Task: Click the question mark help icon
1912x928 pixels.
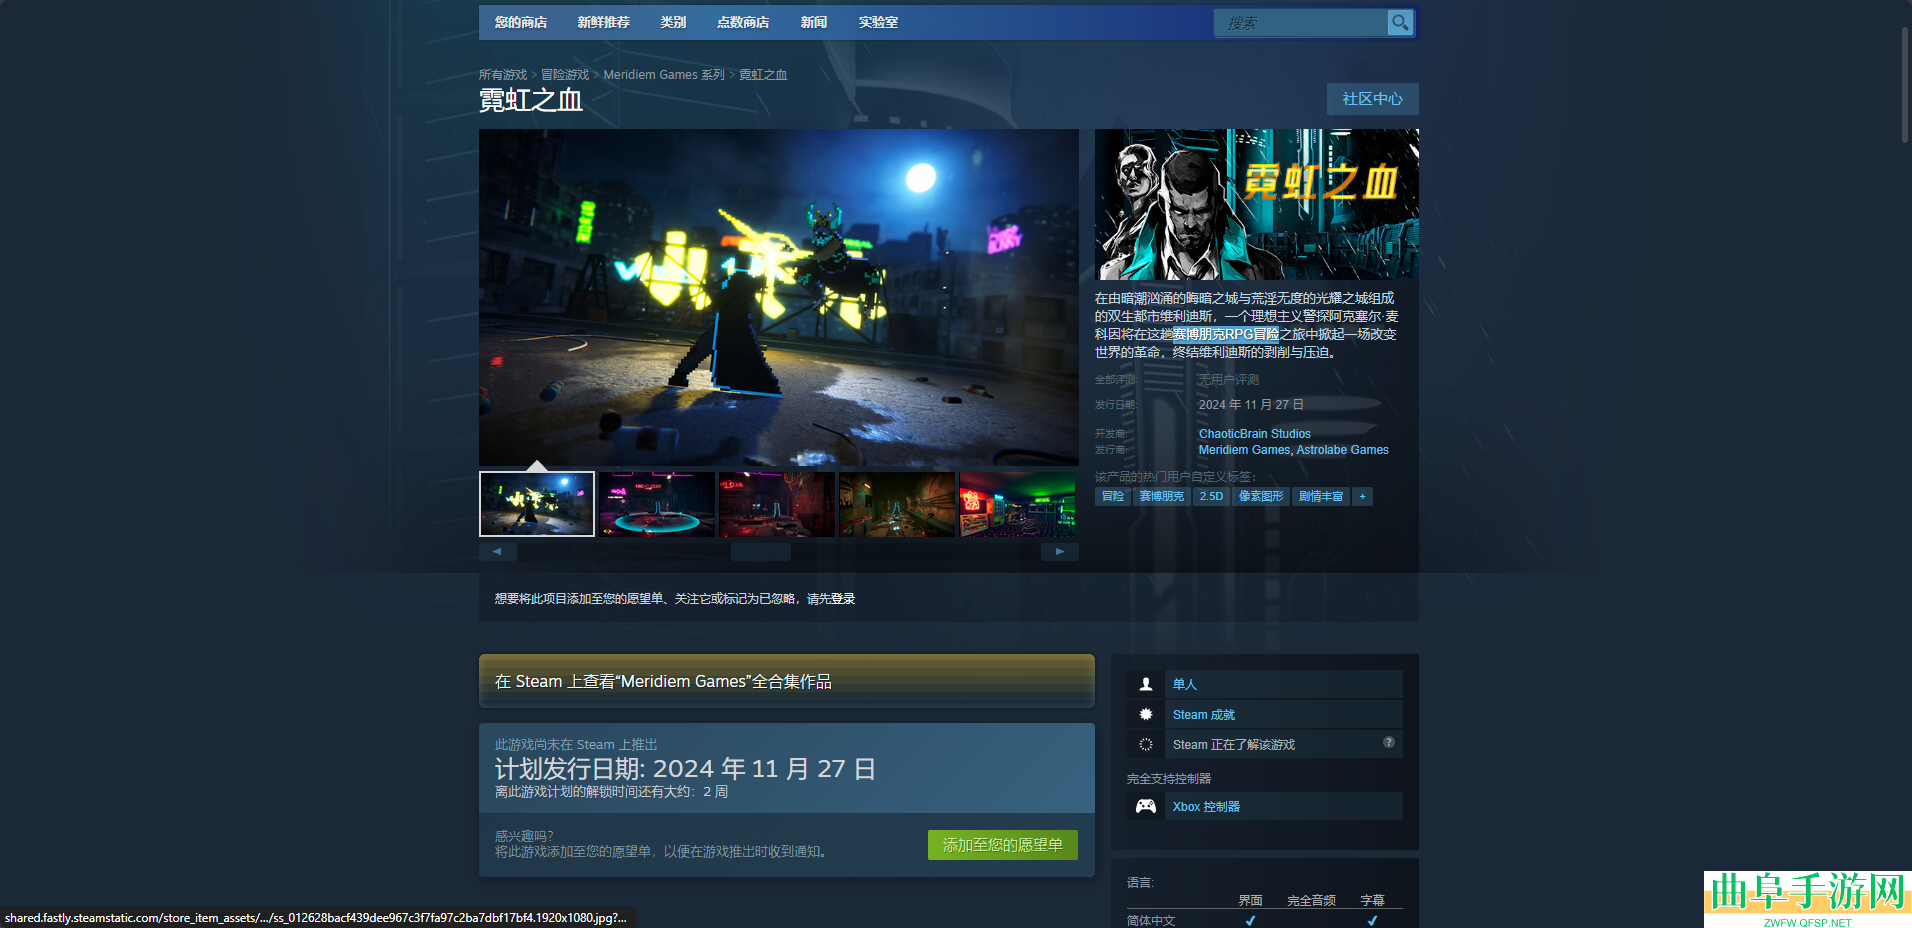Action: tap(1388, 742)
